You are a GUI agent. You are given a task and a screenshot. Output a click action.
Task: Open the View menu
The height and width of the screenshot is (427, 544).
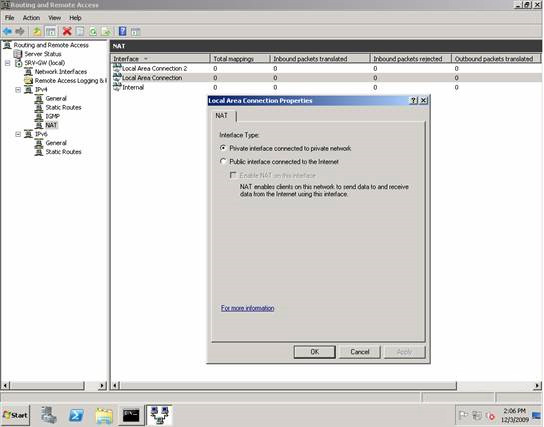click(x=54, y=18)
